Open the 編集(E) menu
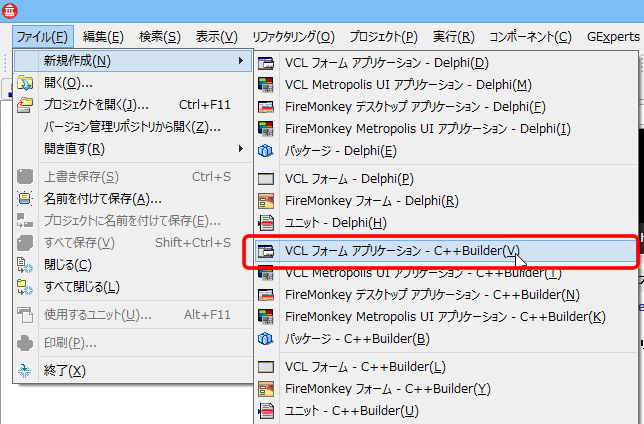 pos(103,37)
